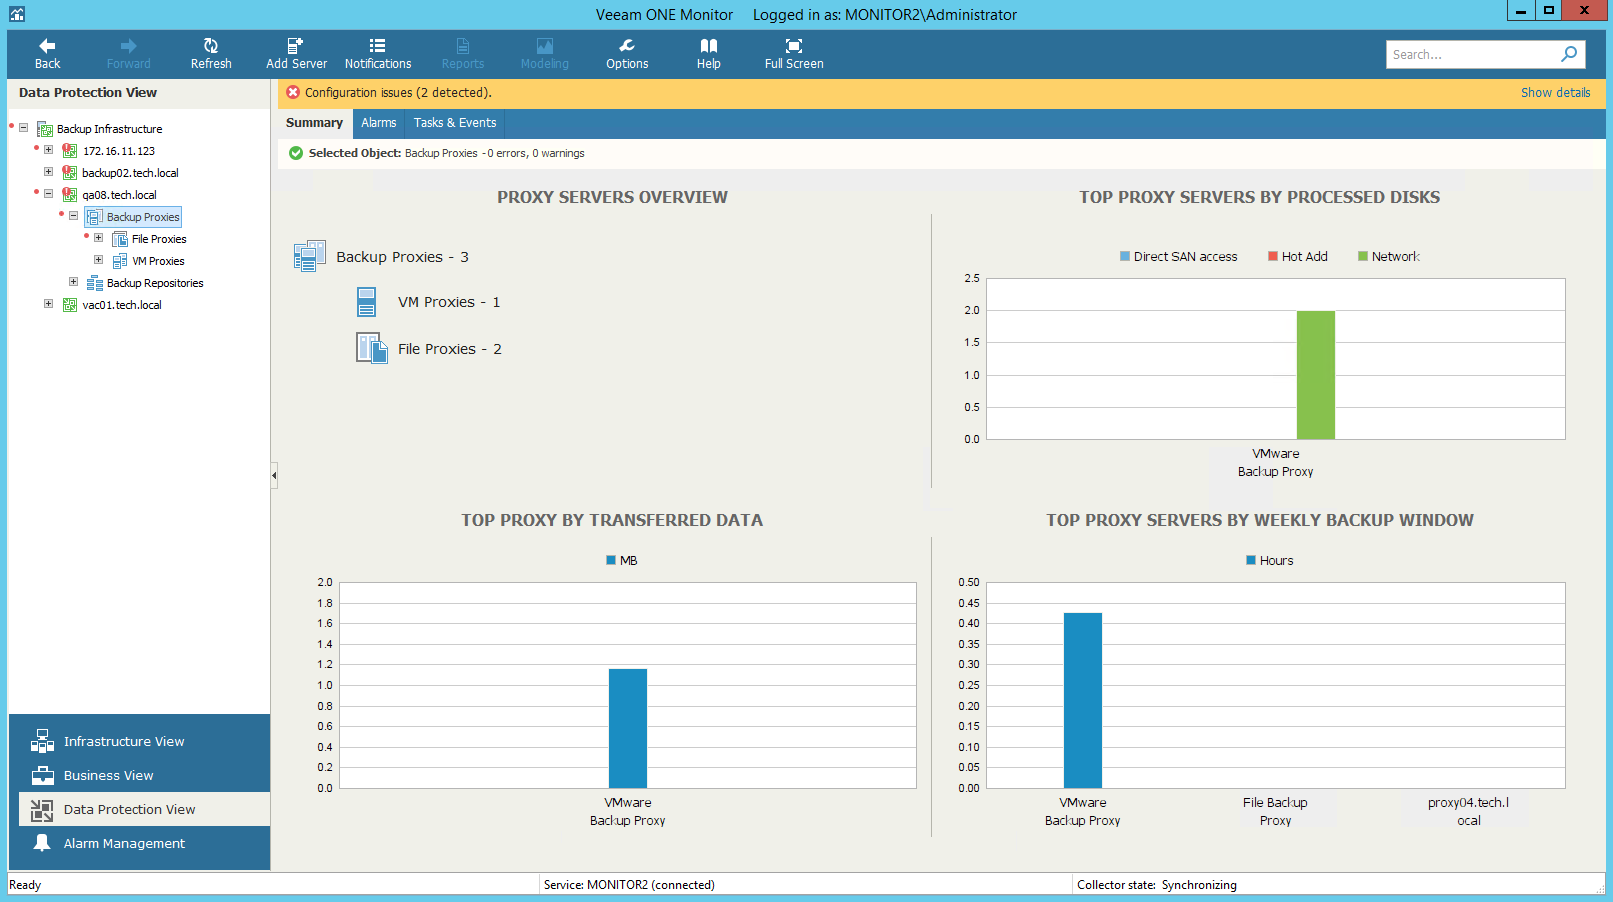Click the File Proxies overview icon
This screenshot has width=1613, height=902.
[x=372, y=348]
